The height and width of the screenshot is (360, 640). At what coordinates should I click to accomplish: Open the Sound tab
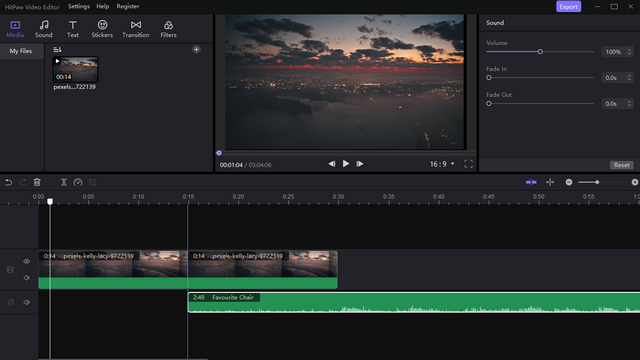coord(44,29)
